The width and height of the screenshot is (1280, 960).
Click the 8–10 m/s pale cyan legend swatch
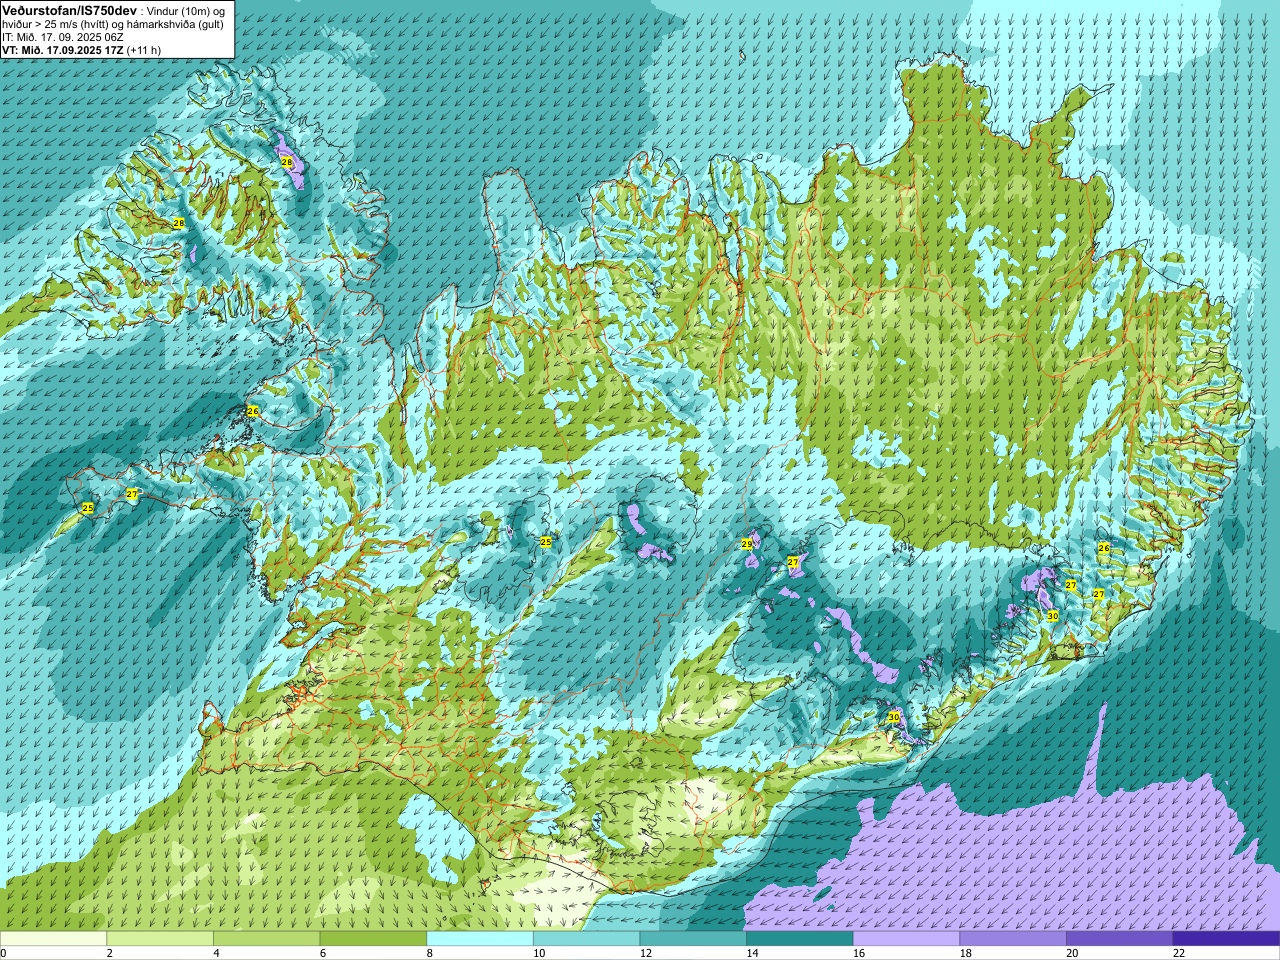[480, 938]
